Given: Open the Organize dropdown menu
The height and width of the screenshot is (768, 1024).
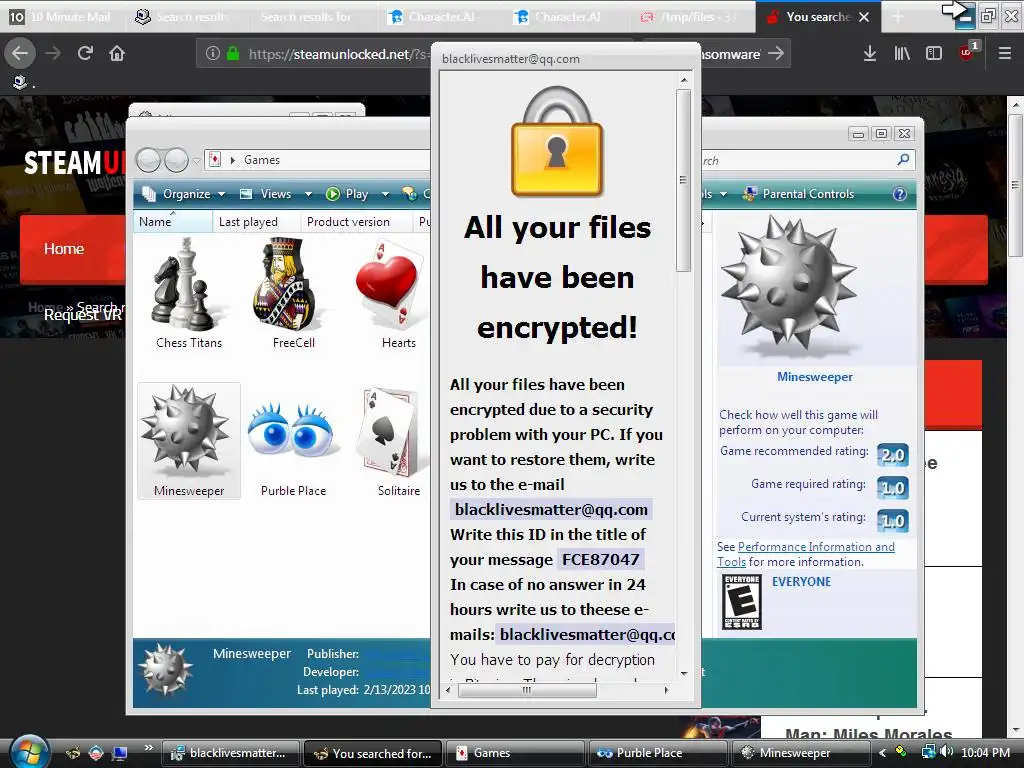Looking at the screenshot, I should point(185,194).
